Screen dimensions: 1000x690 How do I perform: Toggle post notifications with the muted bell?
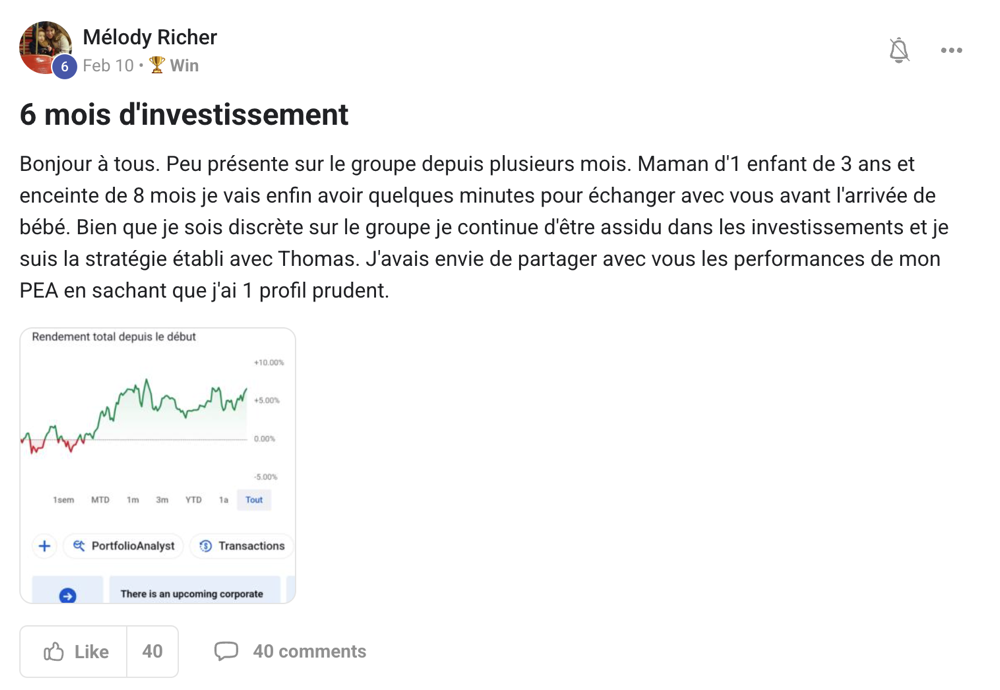click(x=899, y=49)
